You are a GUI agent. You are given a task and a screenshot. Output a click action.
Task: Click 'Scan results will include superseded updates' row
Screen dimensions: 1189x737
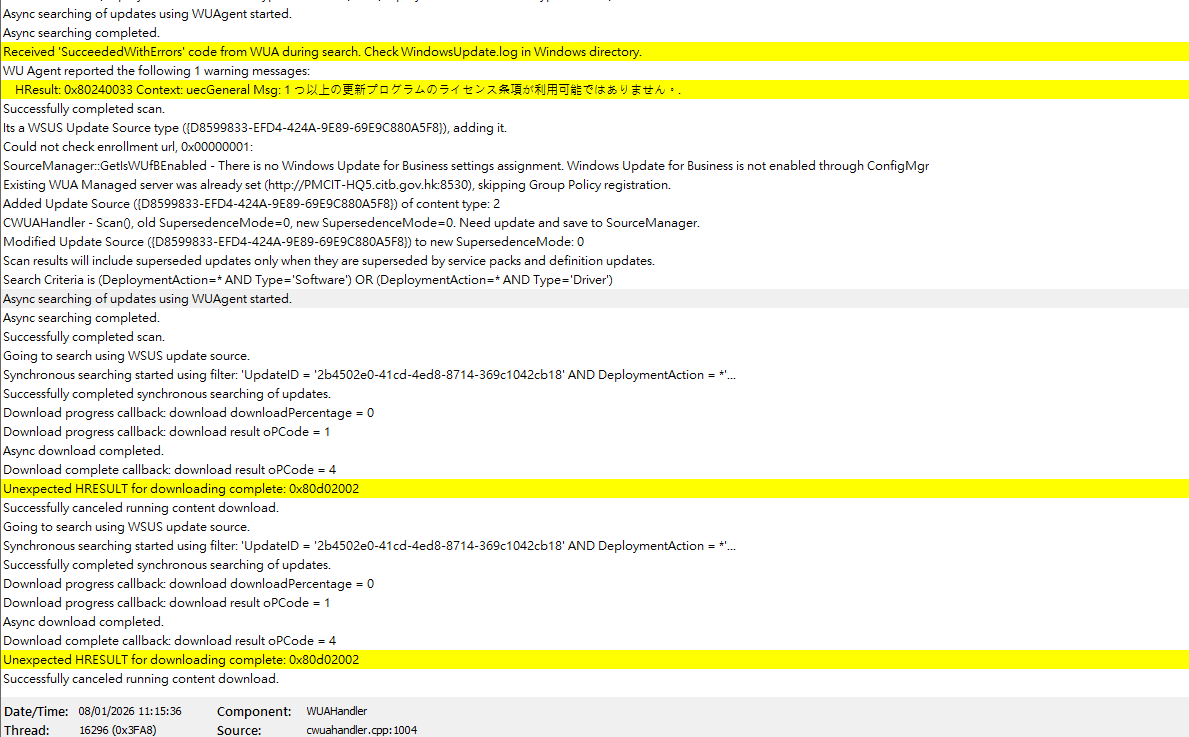[594, 260]
